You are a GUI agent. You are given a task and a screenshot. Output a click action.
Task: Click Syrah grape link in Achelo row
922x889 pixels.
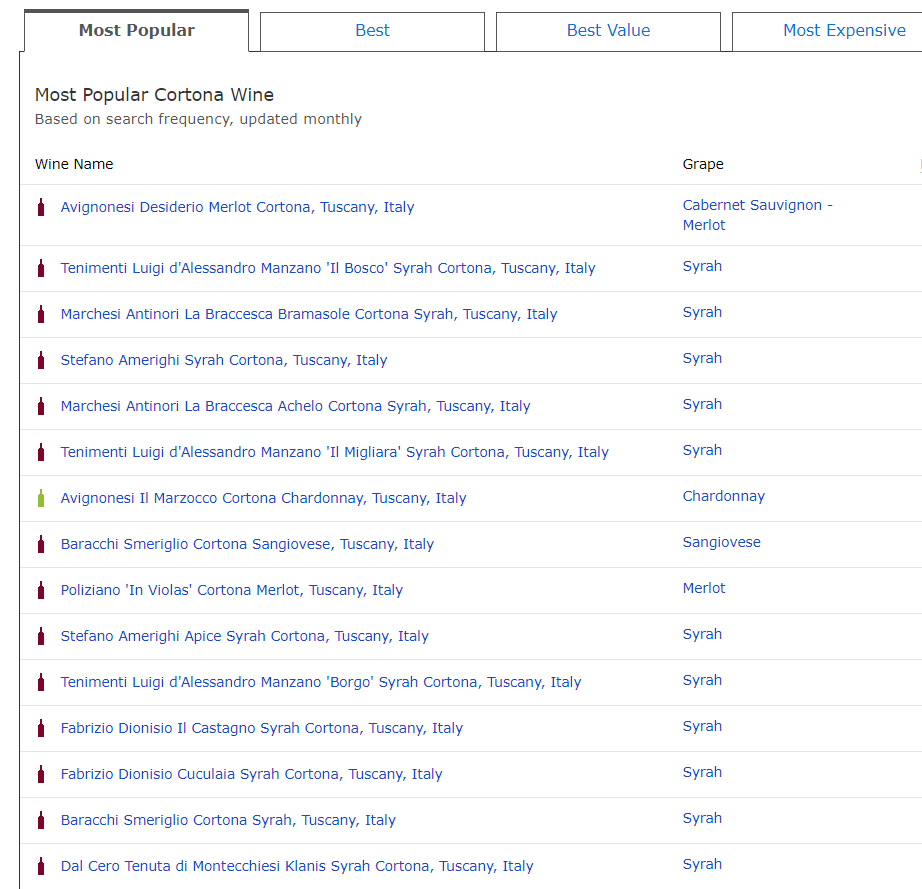pos(702,404)
